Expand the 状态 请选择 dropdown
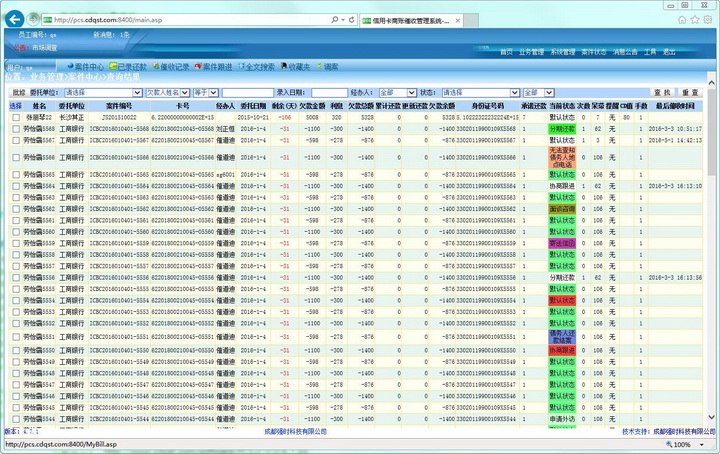The image size is (720, 454). pos(515,93)
